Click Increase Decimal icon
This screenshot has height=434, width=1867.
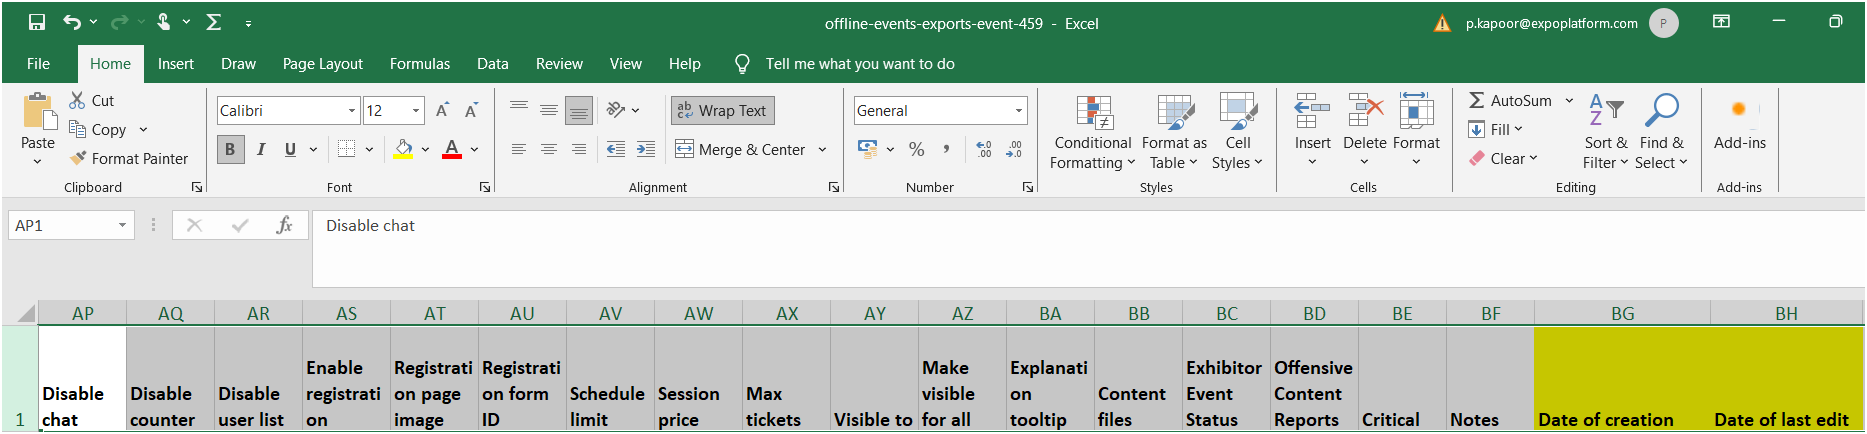coord(984,149)
